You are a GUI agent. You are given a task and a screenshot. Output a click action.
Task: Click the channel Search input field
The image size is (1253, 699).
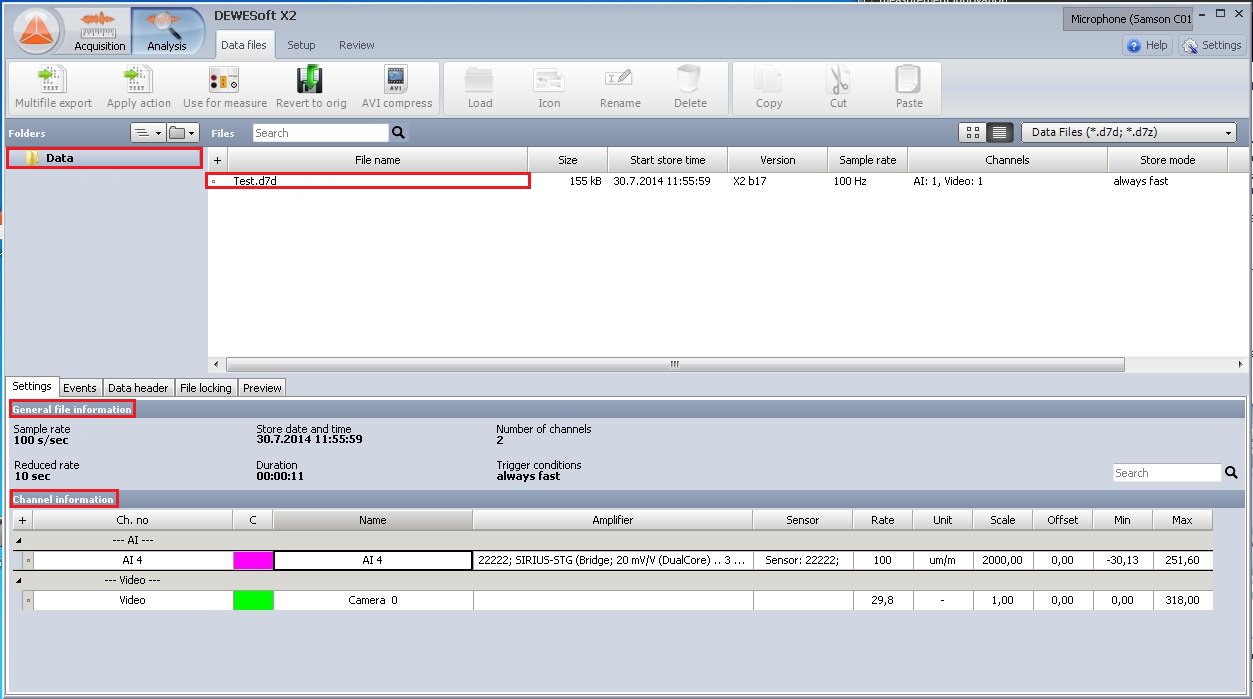tap(1168, 473)
